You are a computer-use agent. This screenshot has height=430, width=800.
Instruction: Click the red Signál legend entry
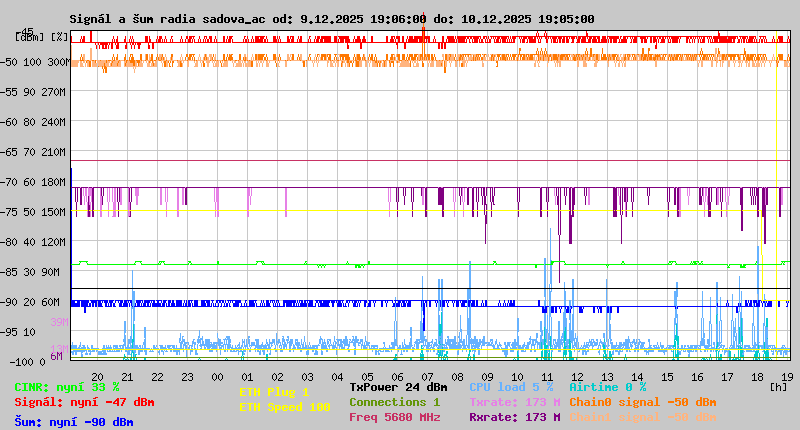click(x=84, y=403)
